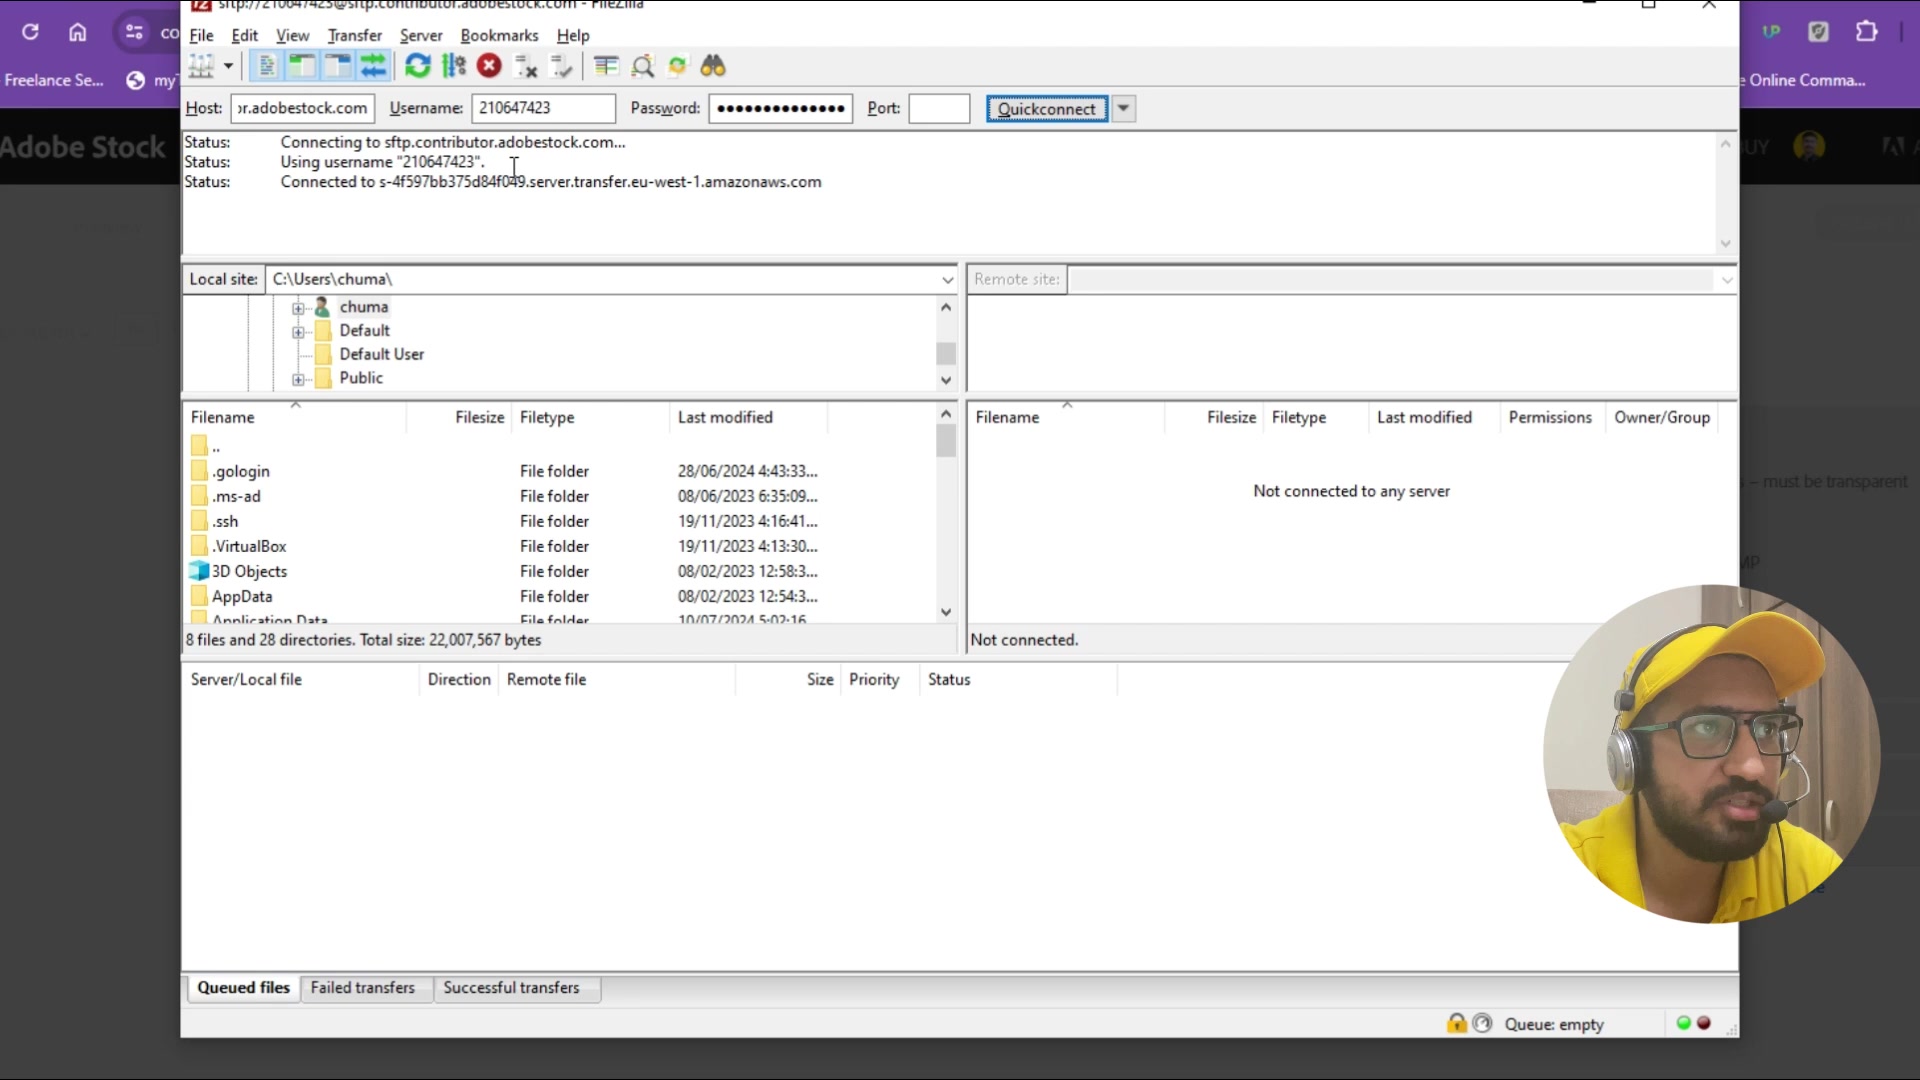Click the browser reload icon

(x=30, y=32)
